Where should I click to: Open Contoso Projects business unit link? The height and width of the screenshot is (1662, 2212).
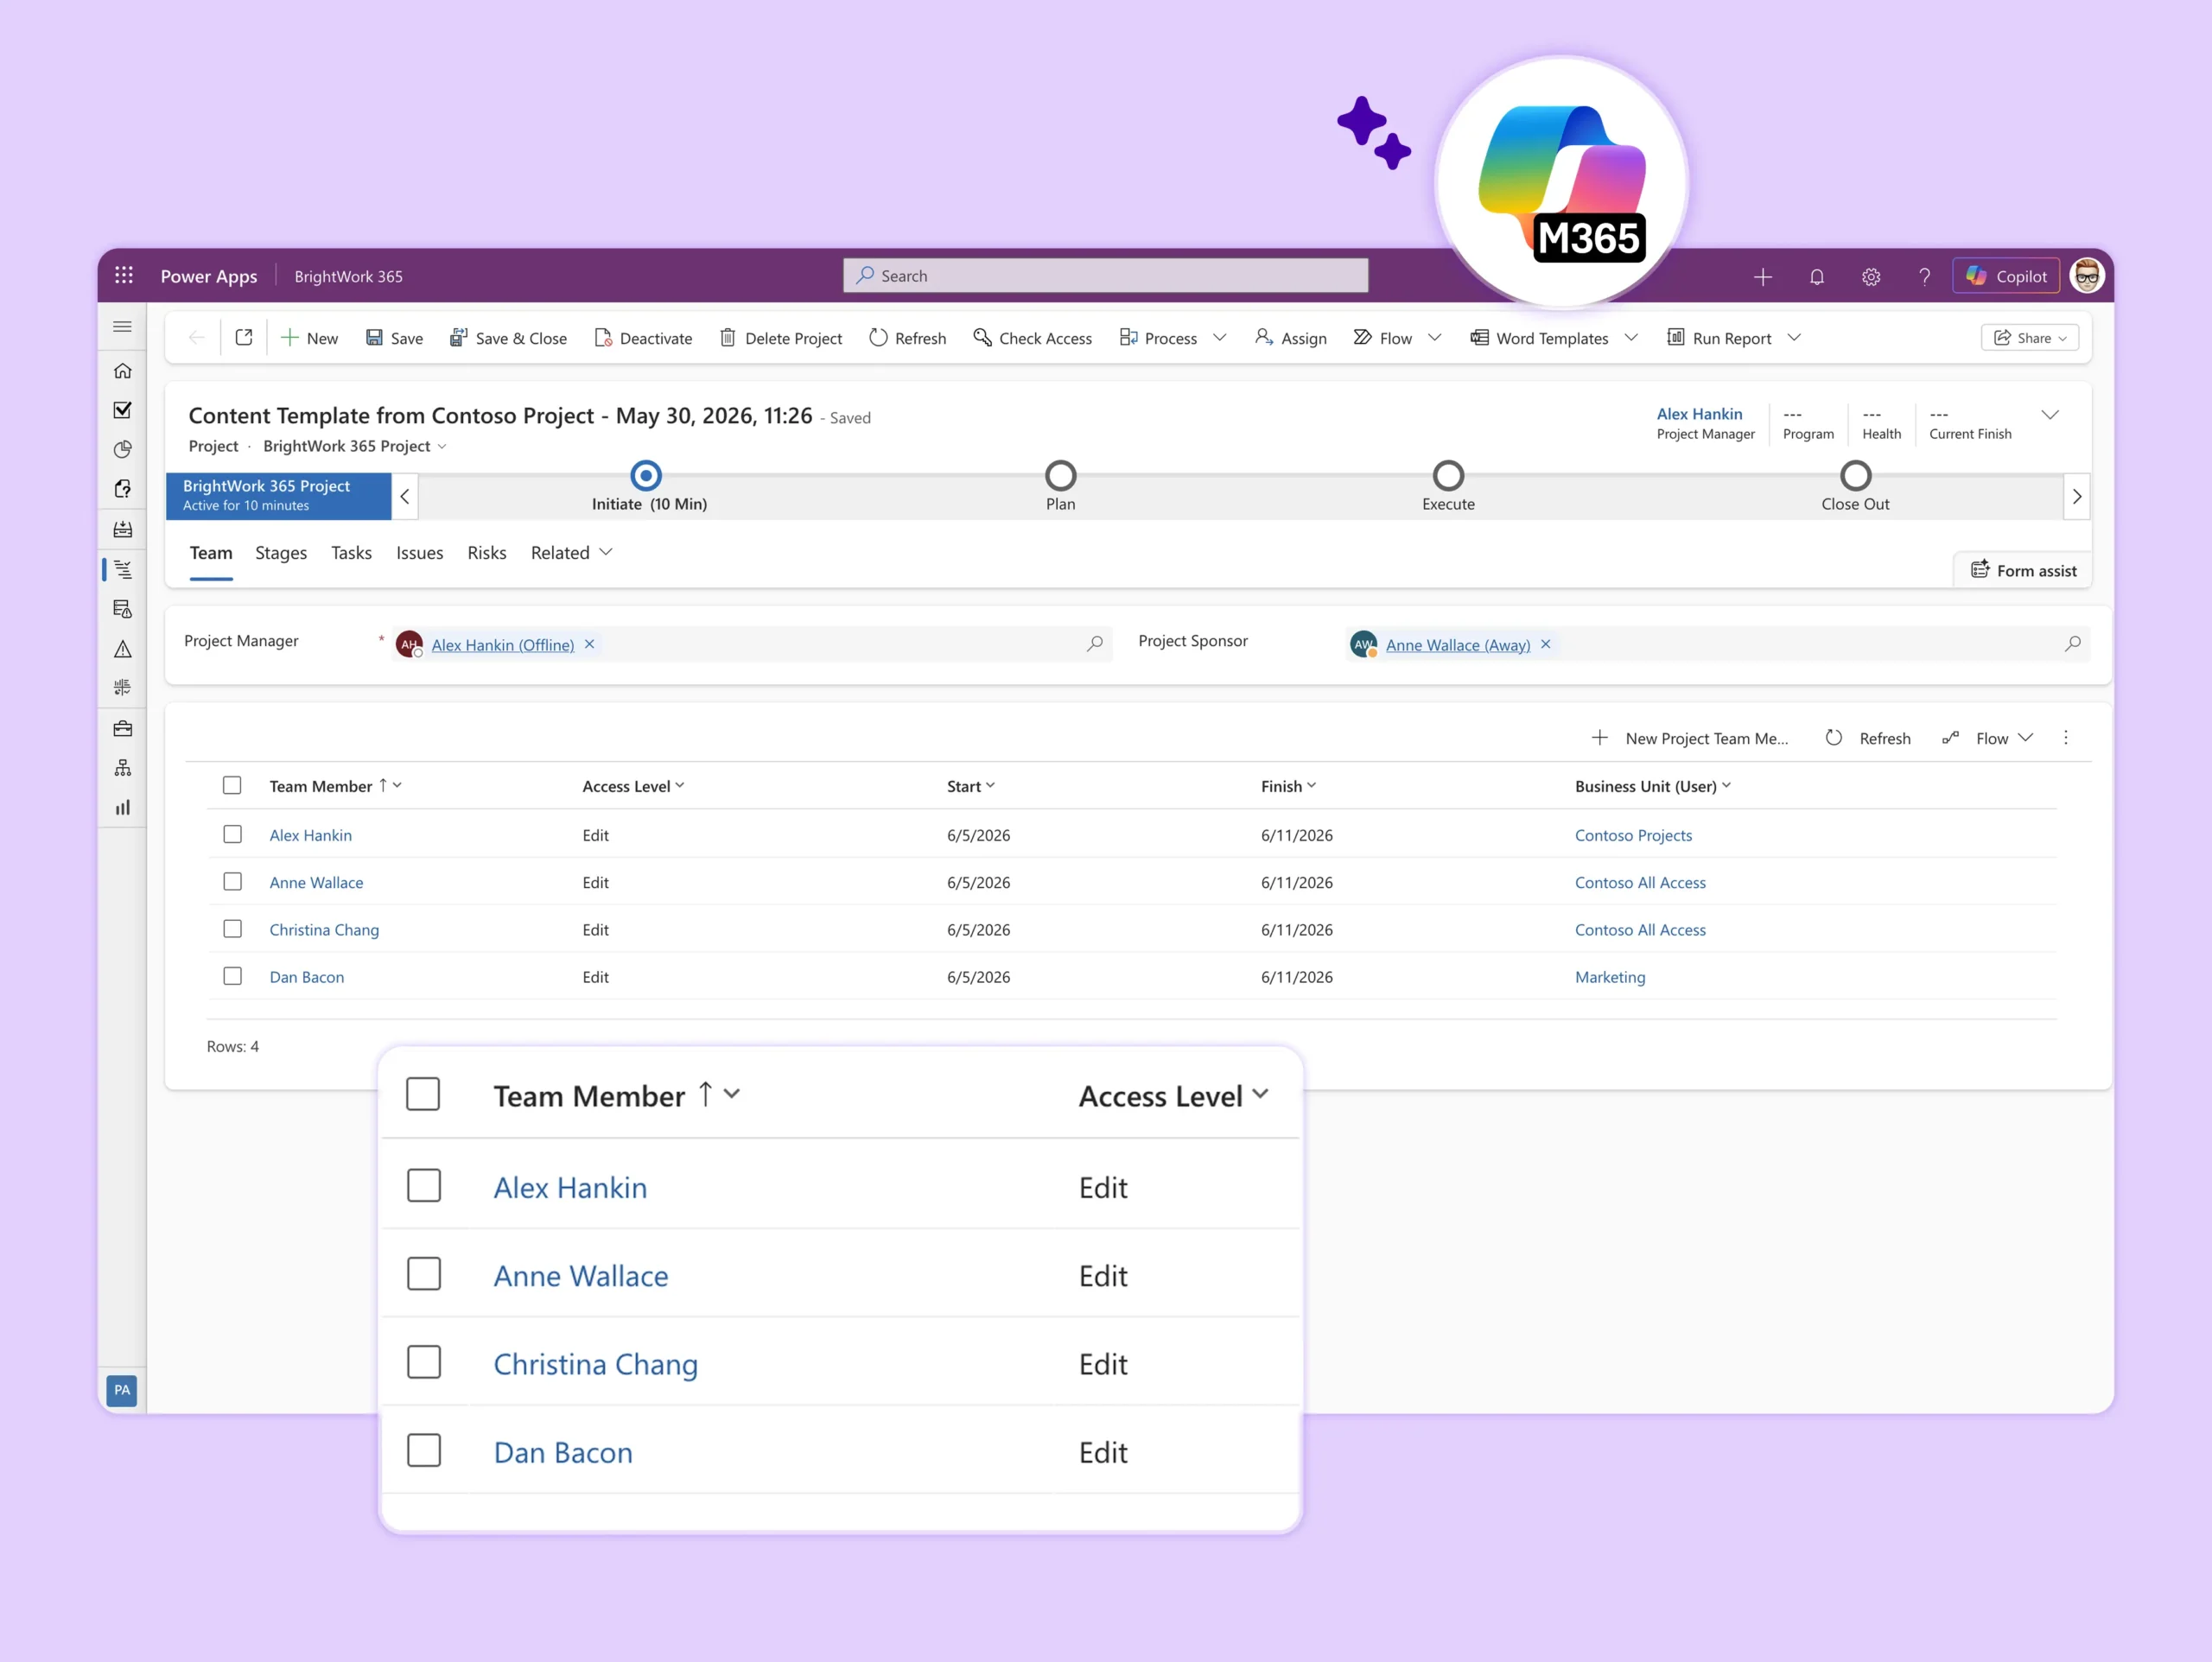pos(1634,835)
